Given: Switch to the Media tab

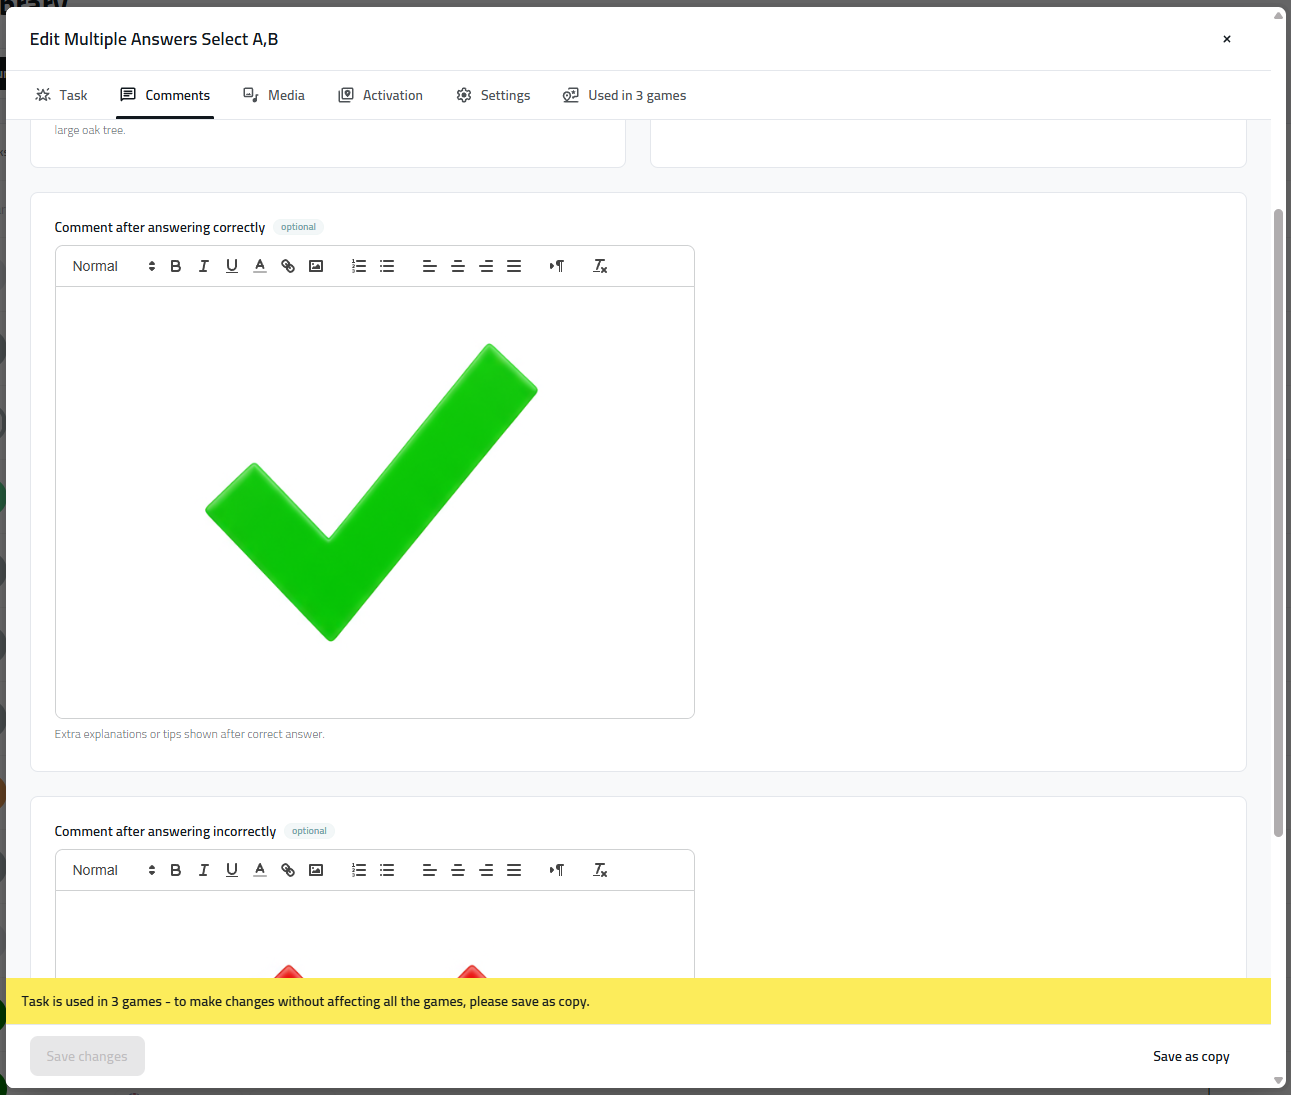Looking at the screenshot, I should click(274, 95).
